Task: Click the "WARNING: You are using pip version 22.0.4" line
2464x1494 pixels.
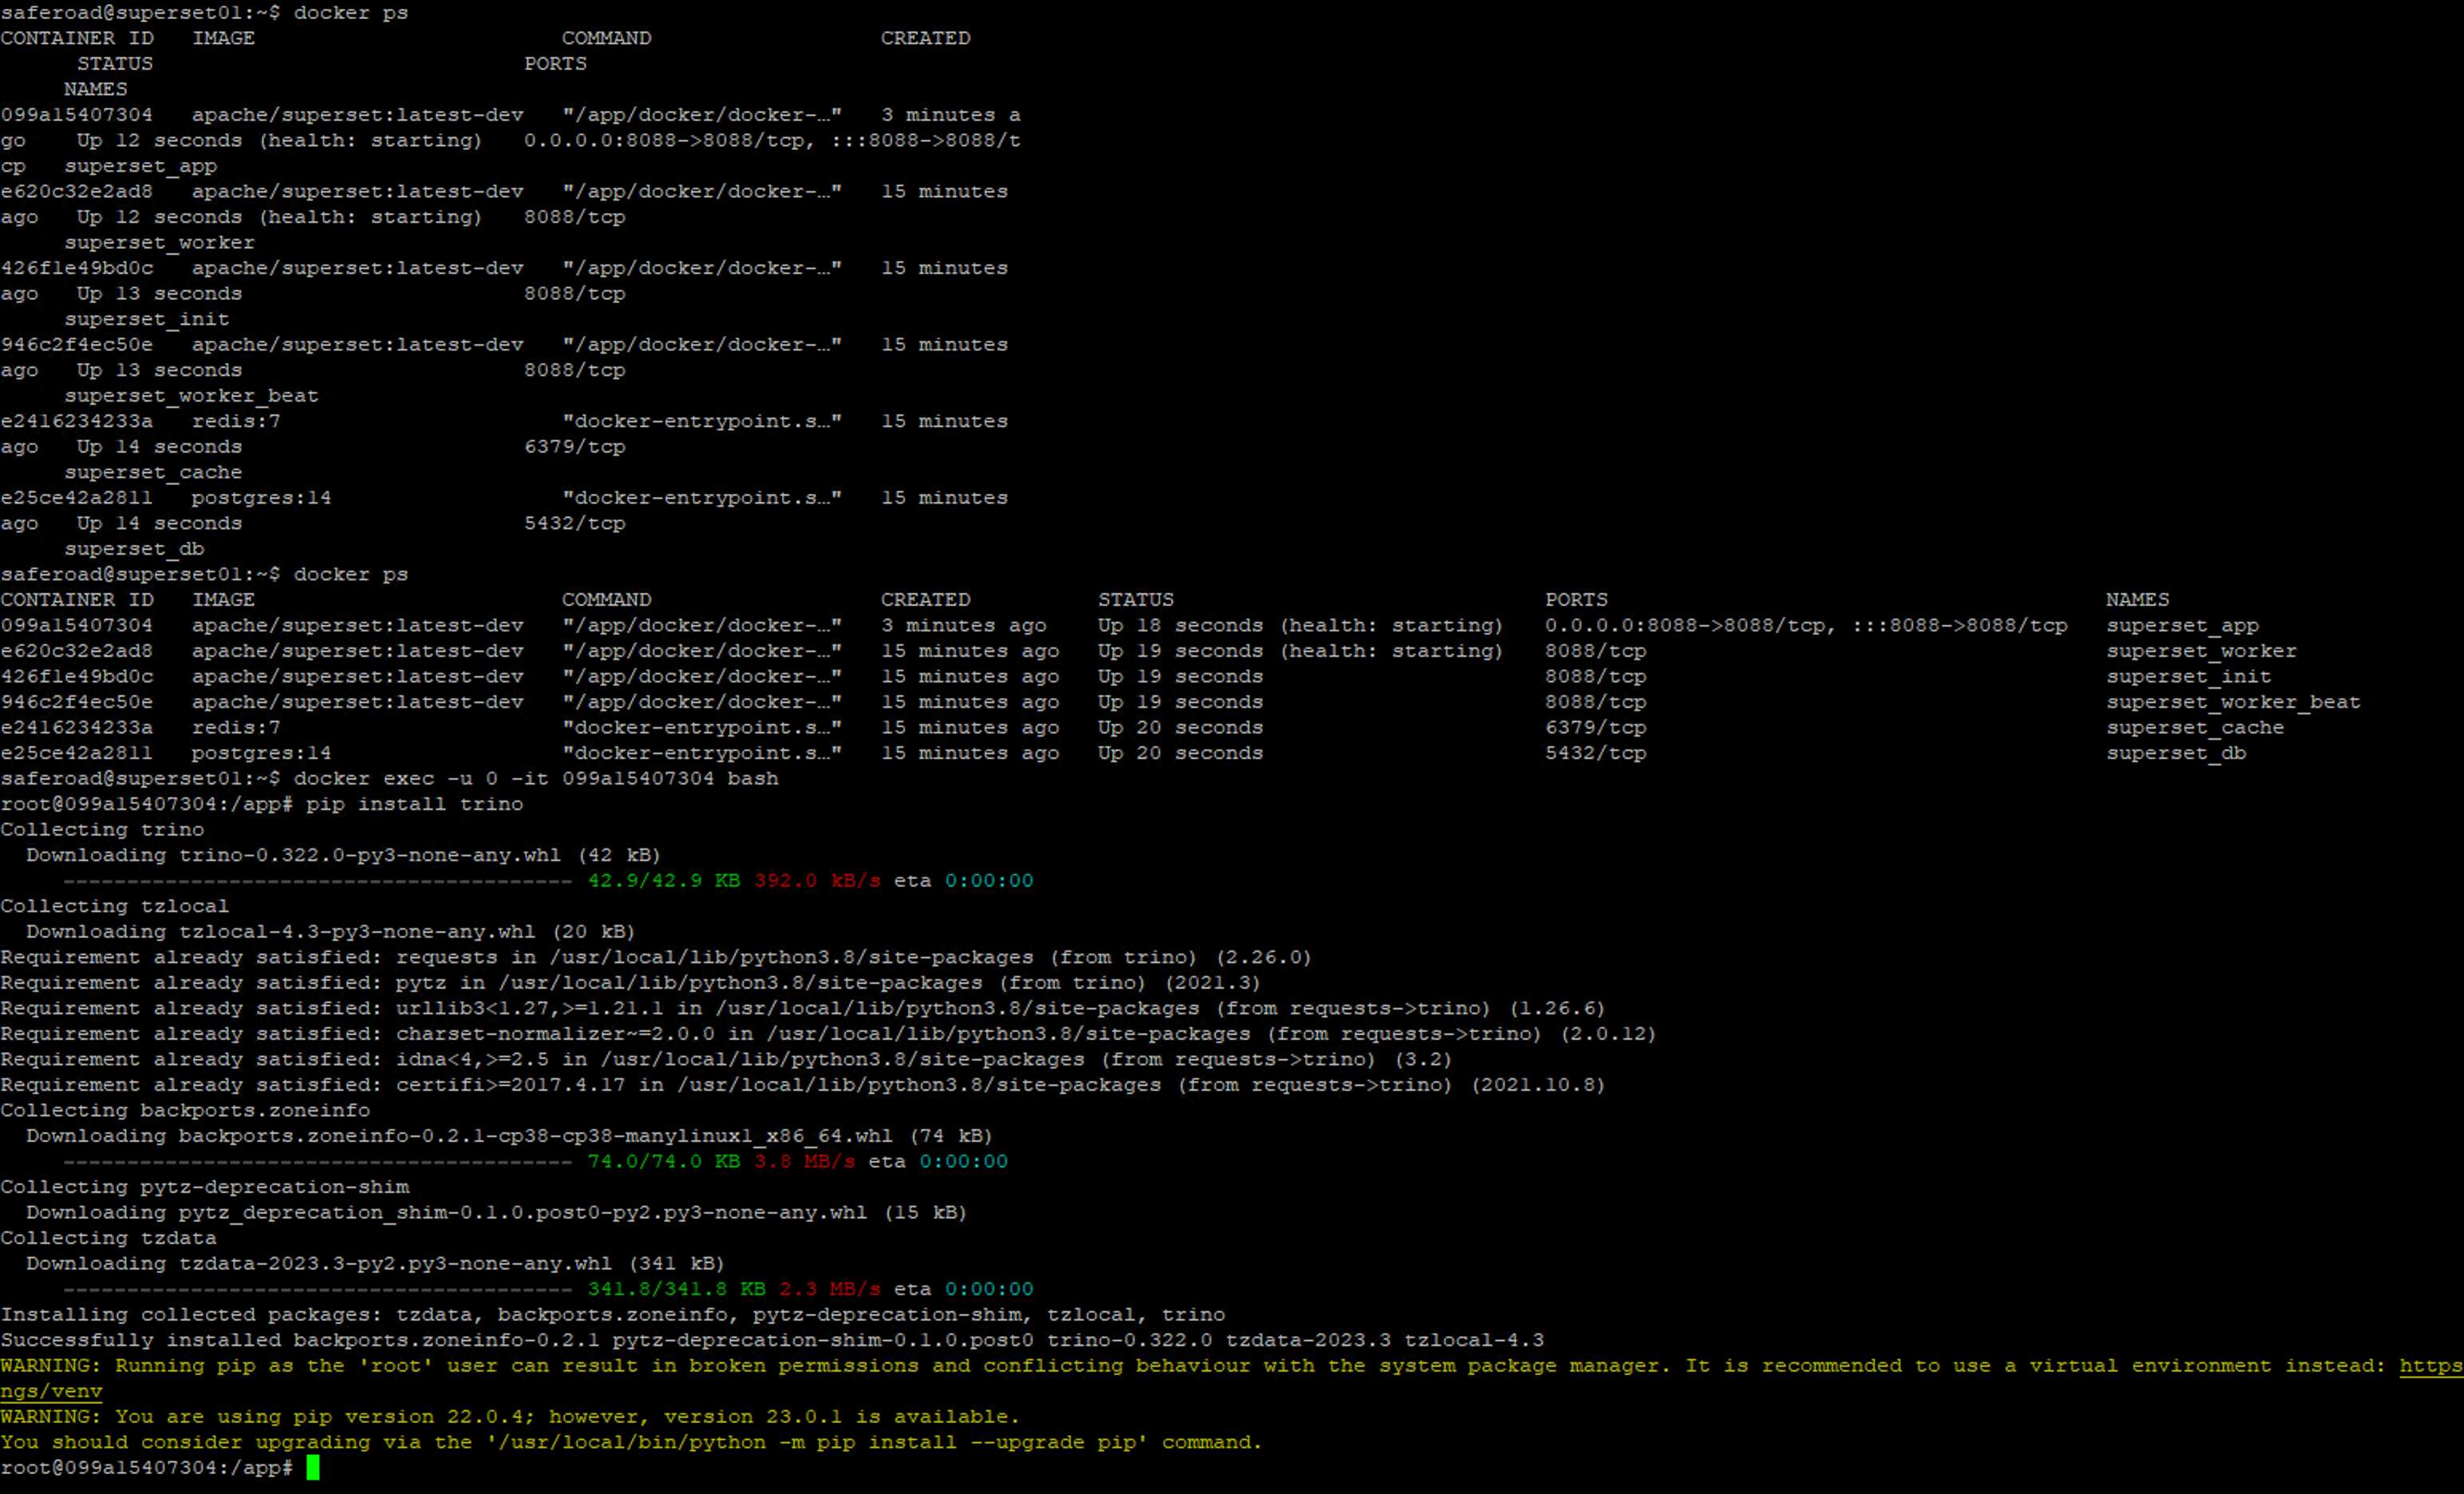Action: coord(510,1417)
